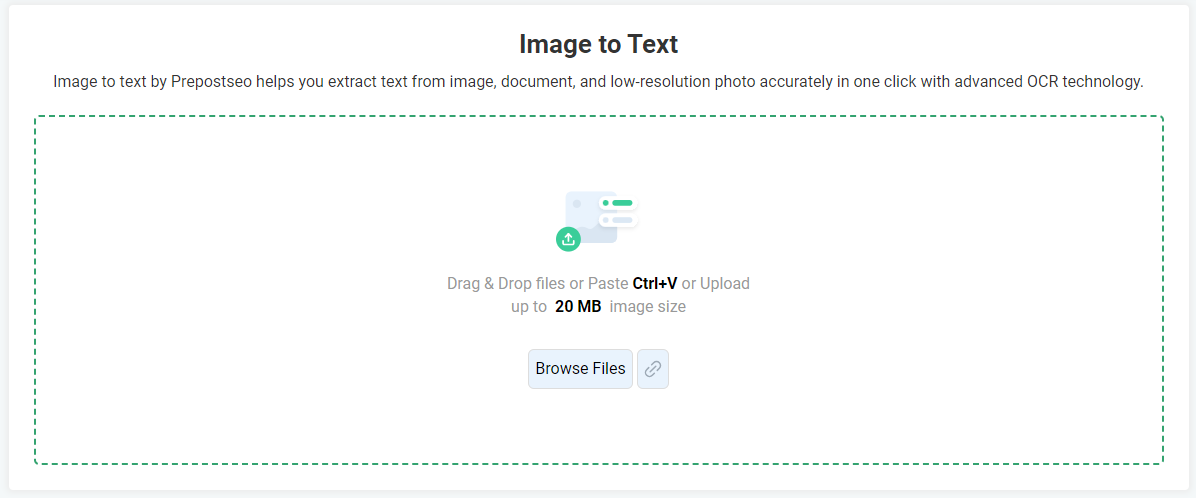This screenshot has width=1196, height=498.
Task: Click the bold 20 MB size label
Action: pyautogui.click(x=578, y=307)
